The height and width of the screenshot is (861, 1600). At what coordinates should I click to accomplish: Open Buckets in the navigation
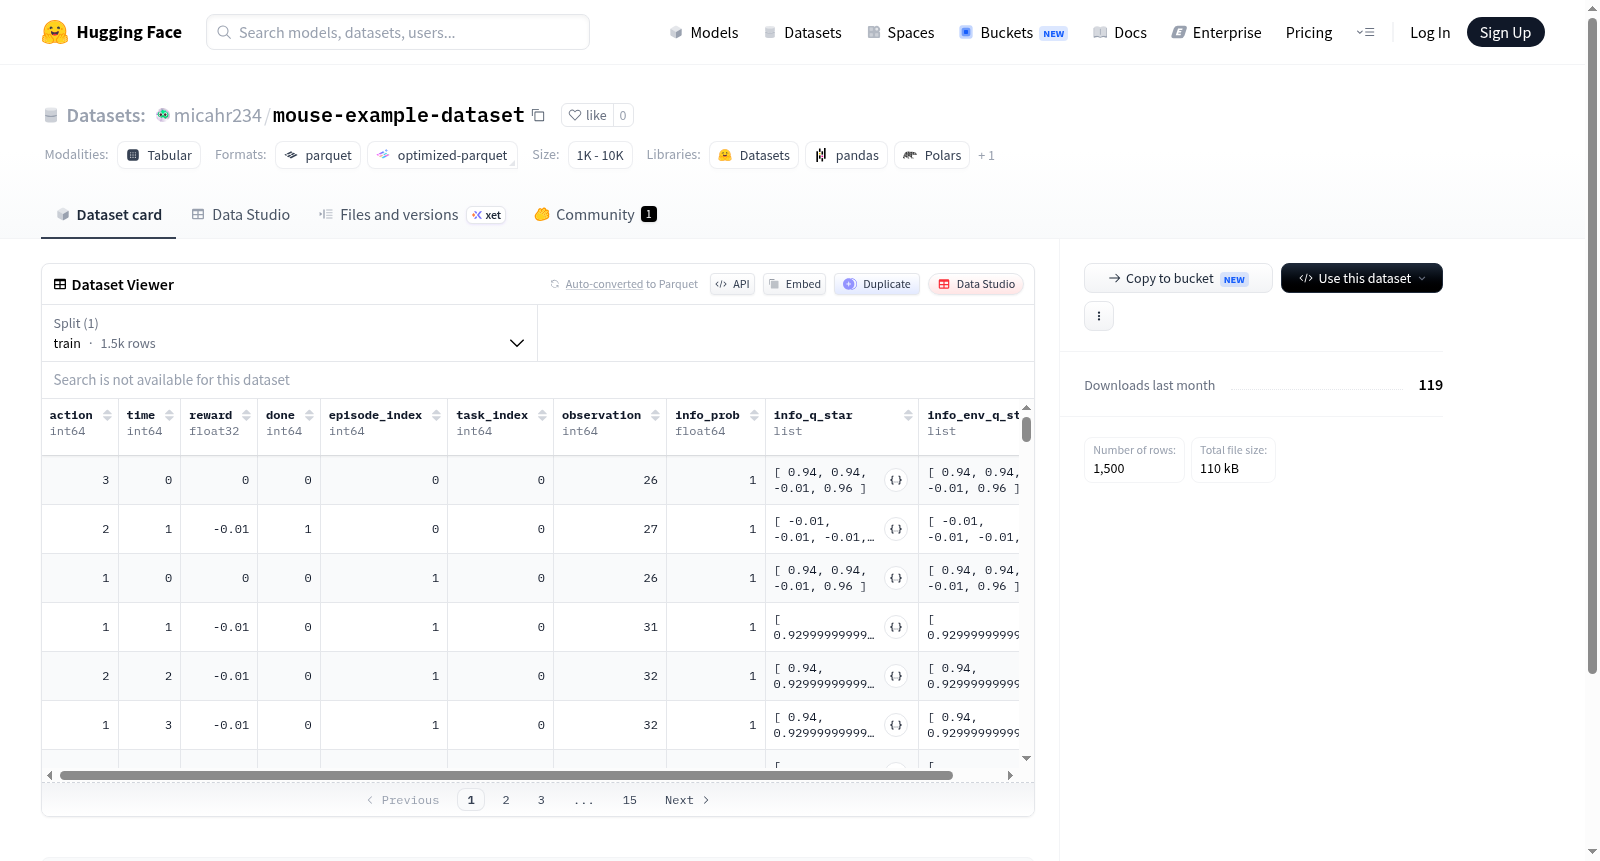coord(1013,32)
